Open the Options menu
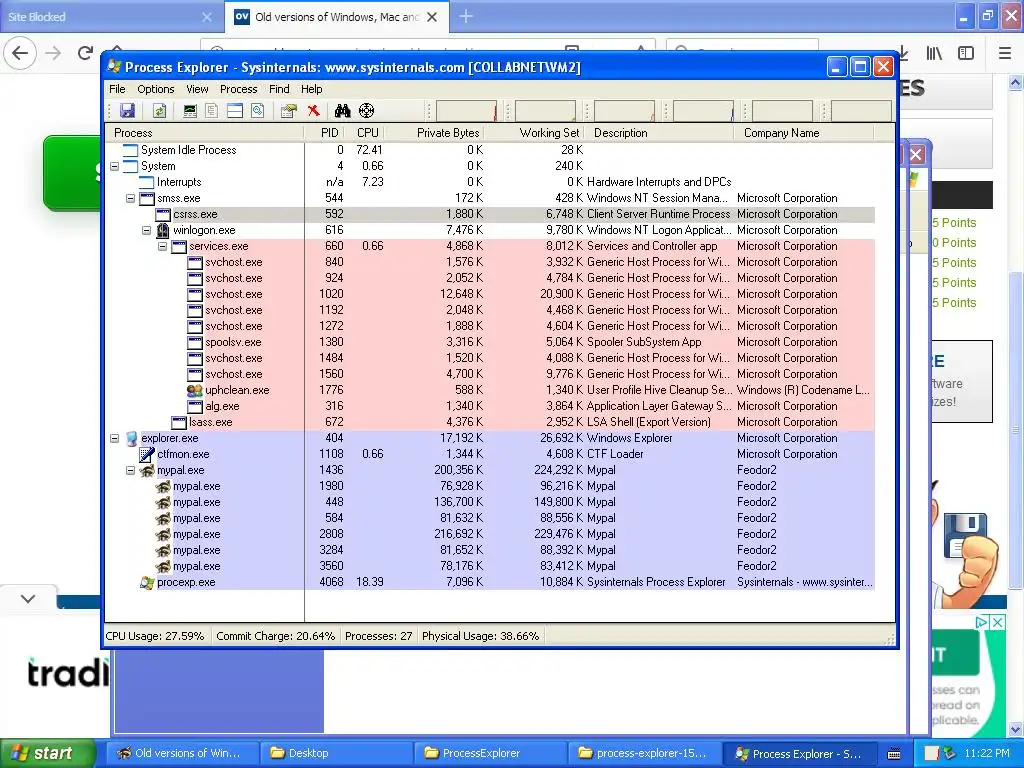1024x768 pixels. (x=155, y=89)
